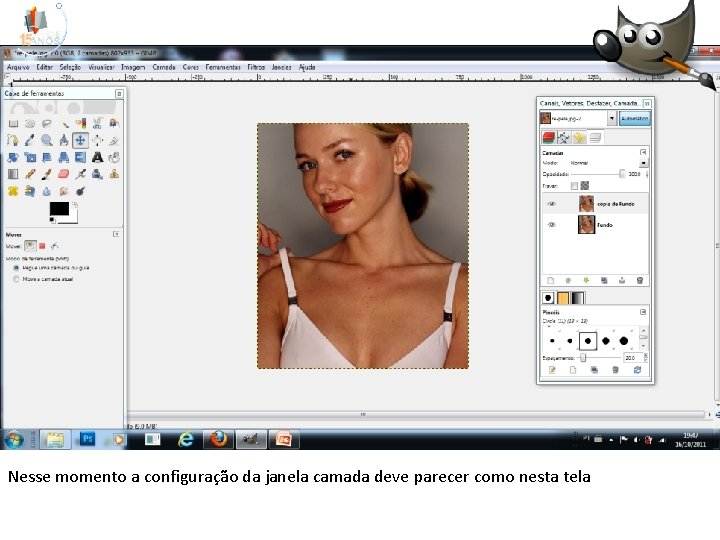
Task: Select the Airbrush tool
Action: coord(81,174)
